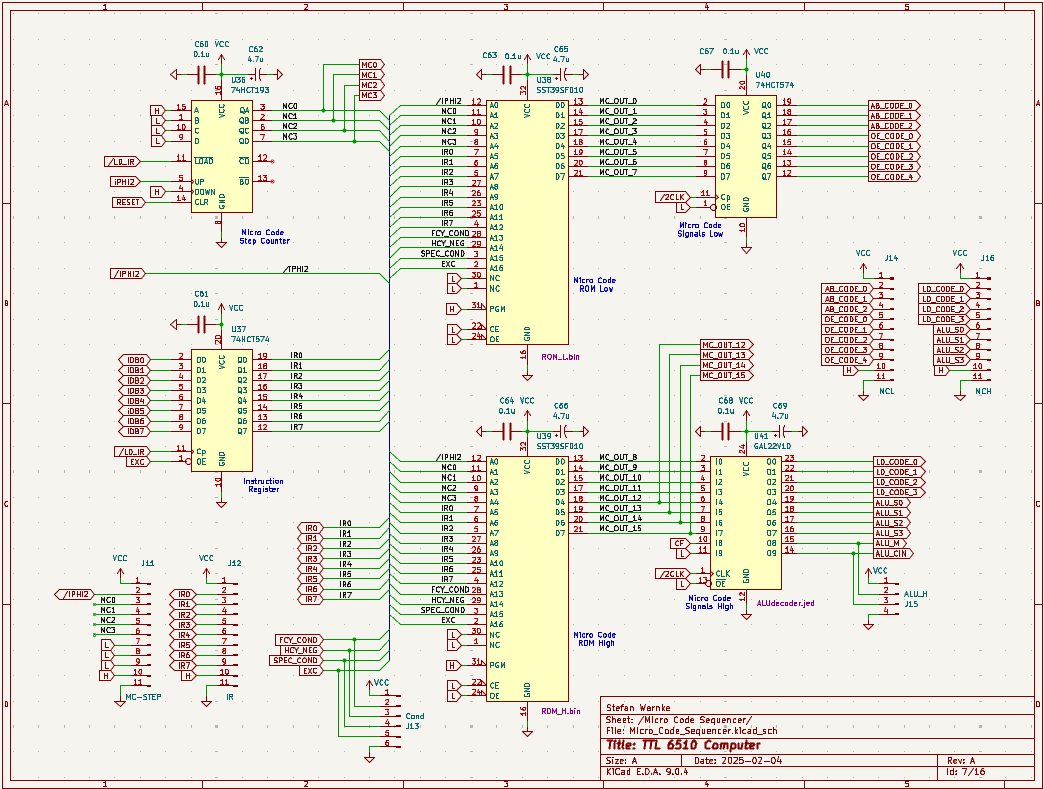Select the U39 Micro Code ROM High chip
The height and width of the screenshot is (789, 1044).
pos(526,578)
